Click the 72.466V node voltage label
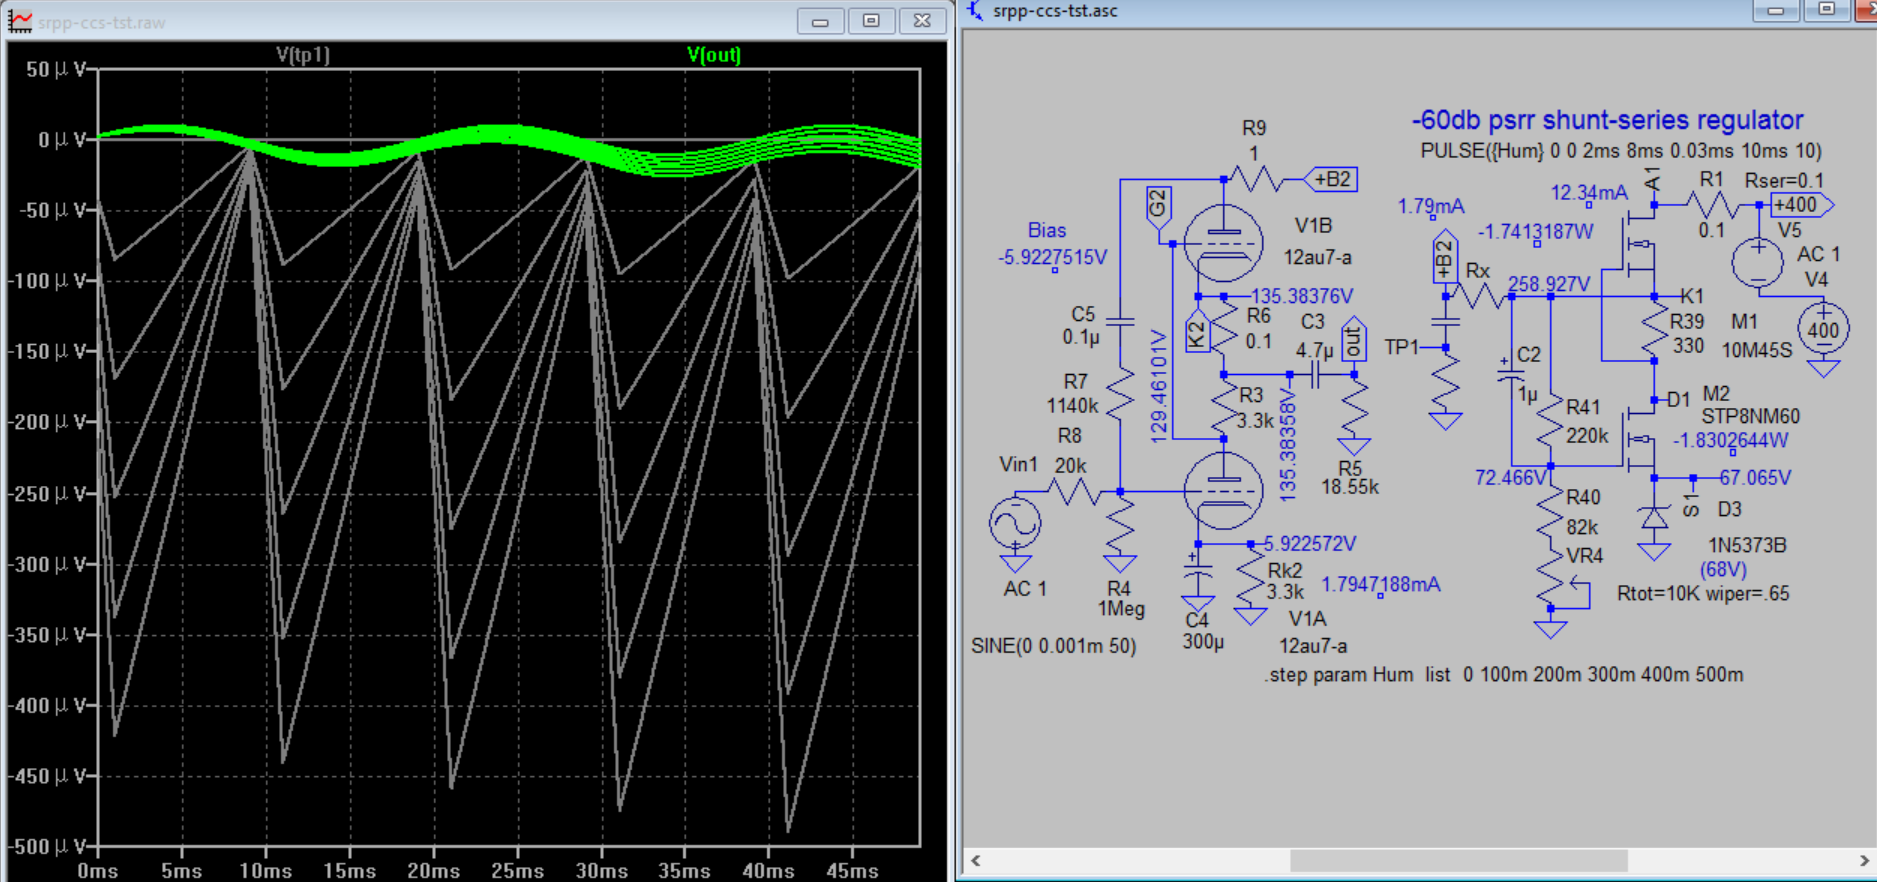 [x=1510, y=478]
